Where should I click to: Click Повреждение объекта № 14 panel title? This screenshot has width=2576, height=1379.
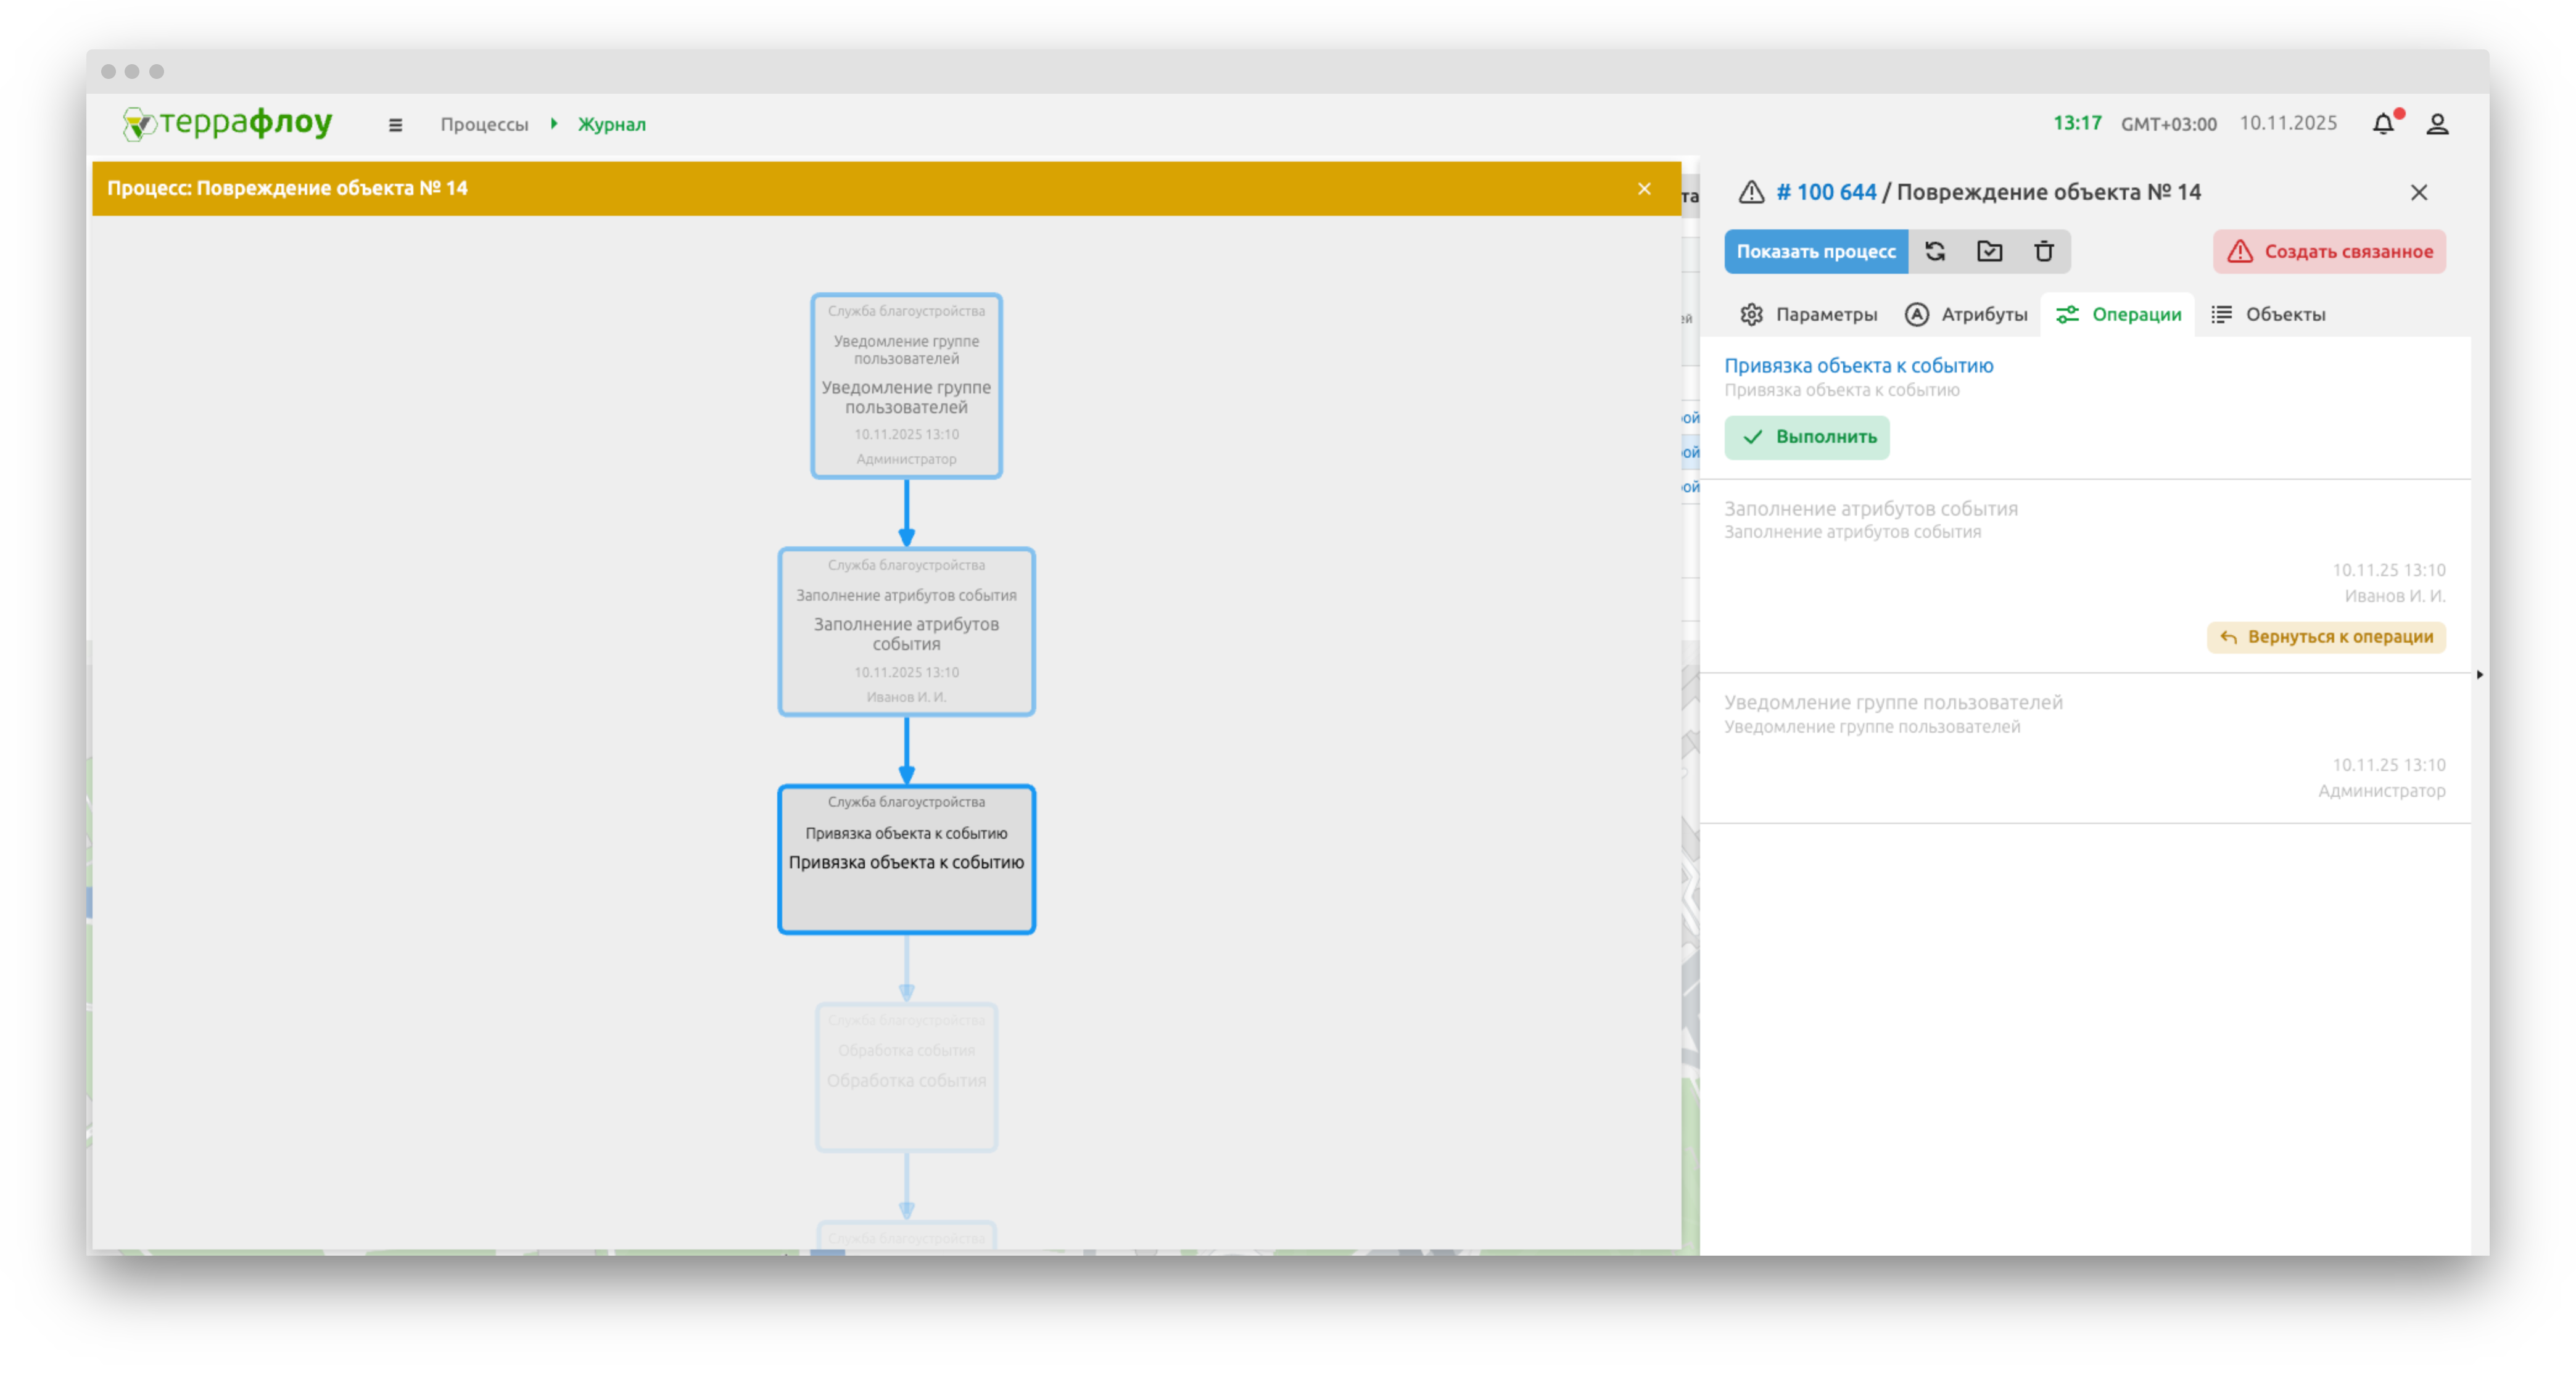pos(2048,192)
